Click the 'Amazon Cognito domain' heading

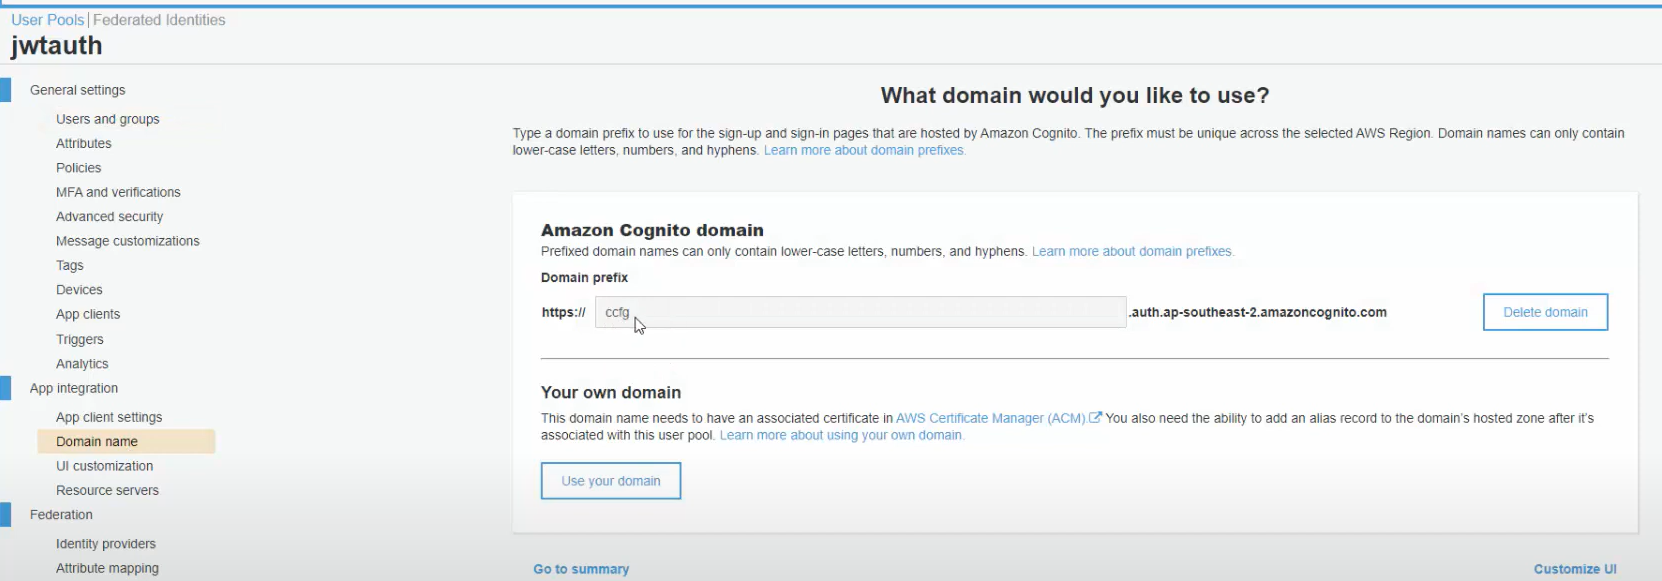652,230
